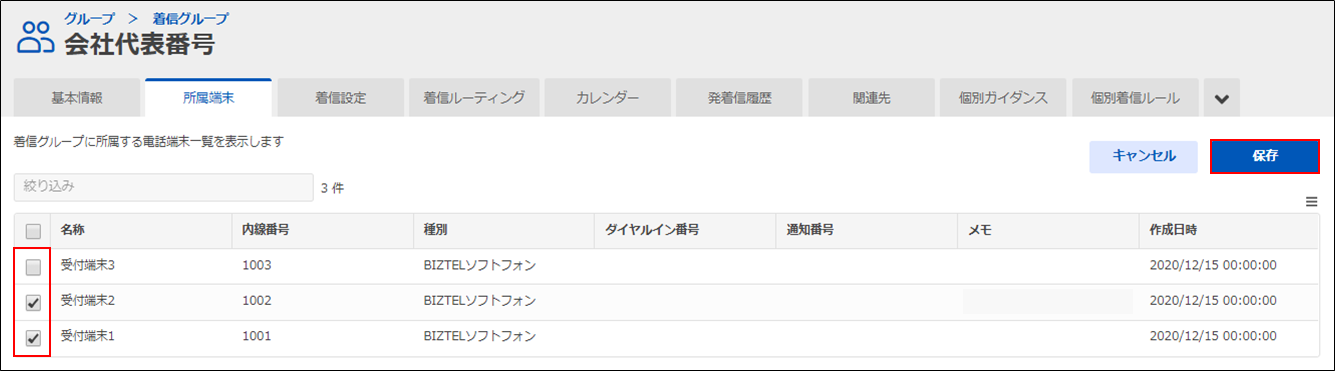Uncheck the 受付端末1 row checkbox
Image resolution: width=1335 pixels, height=371 pixels.
[x=33, y=339]
